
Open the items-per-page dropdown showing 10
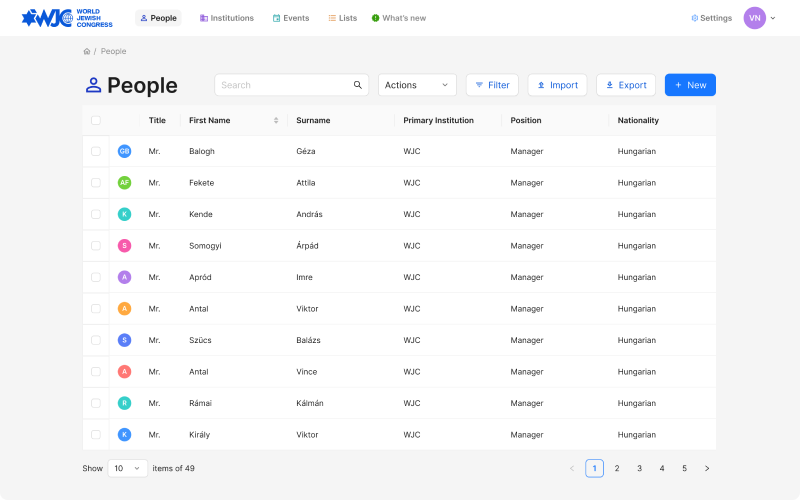click(x=128, y=468)
